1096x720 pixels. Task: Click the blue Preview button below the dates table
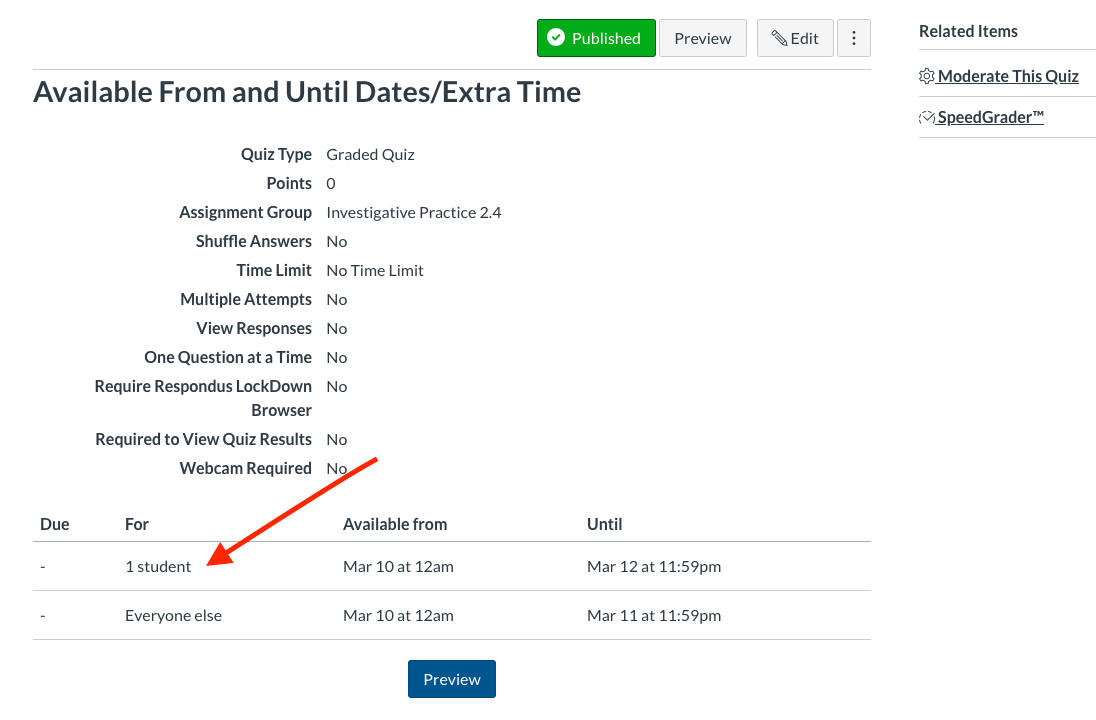pos(451,678)
